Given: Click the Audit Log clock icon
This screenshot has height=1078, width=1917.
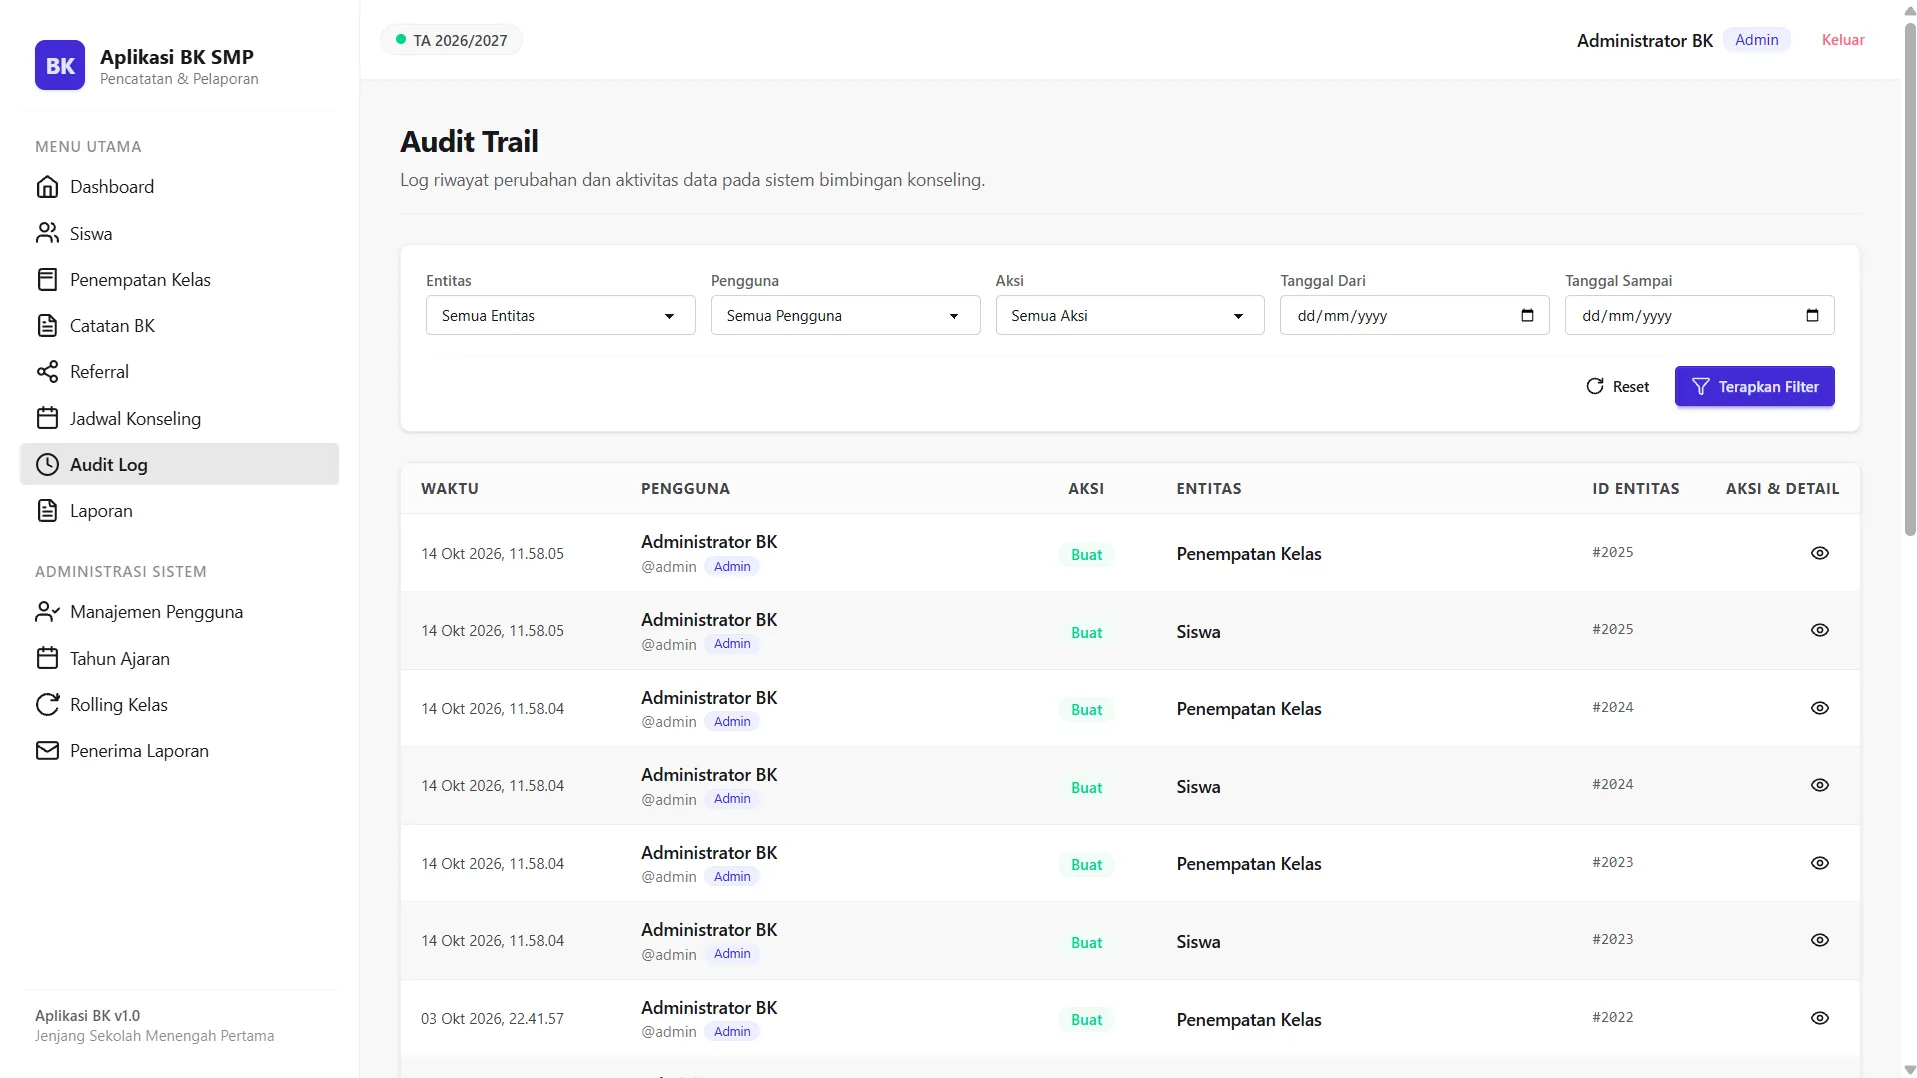Looking at the screenshot, I should pyautogui.click(x=47, y=464).
